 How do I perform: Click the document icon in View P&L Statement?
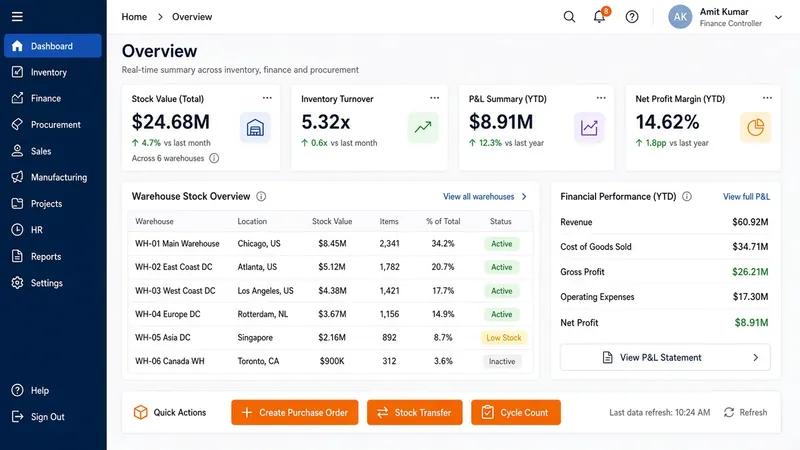tap(607, 358)
